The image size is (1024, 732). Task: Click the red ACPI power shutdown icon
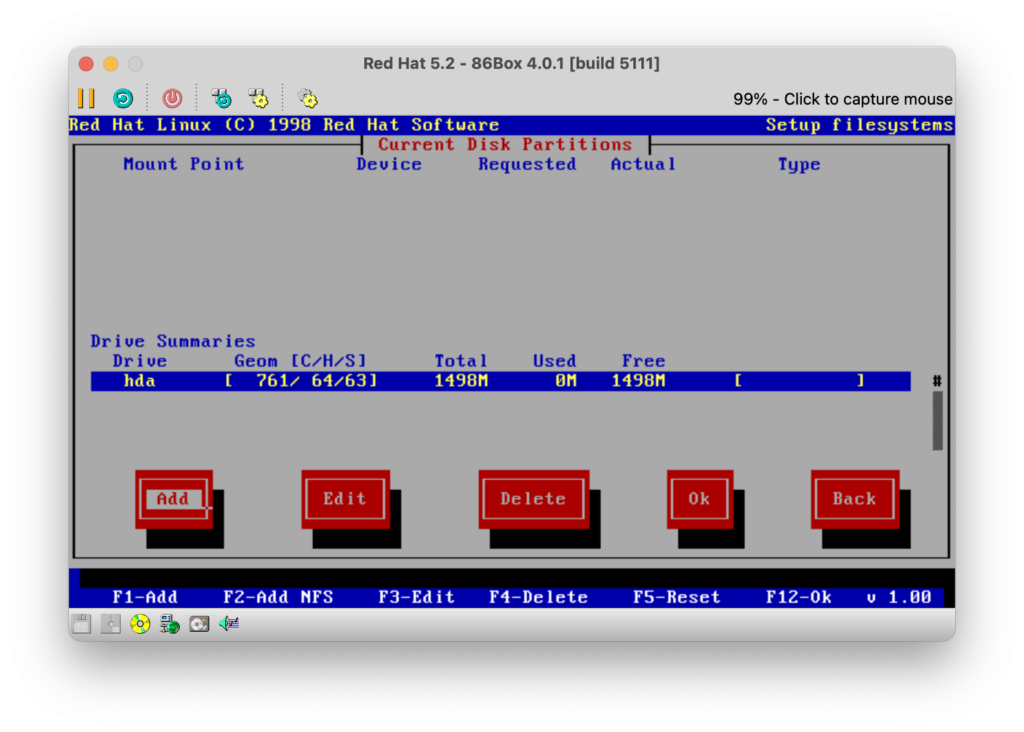(x=172, y=99)
